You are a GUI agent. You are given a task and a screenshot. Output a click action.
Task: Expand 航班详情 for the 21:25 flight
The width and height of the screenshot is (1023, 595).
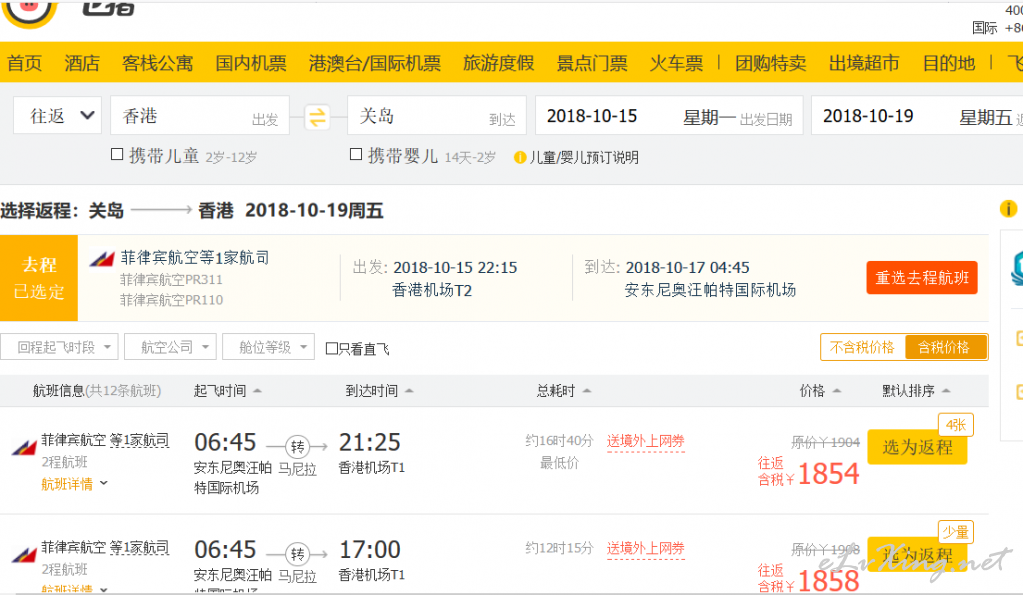pyautogui.click(x=74, y=484)
